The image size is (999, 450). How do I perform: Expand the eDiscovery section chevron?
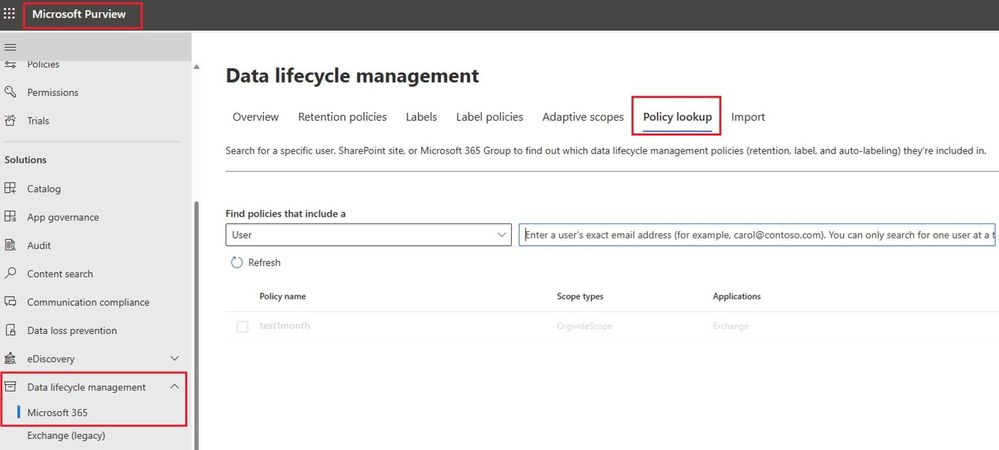[x=174, y=358]
